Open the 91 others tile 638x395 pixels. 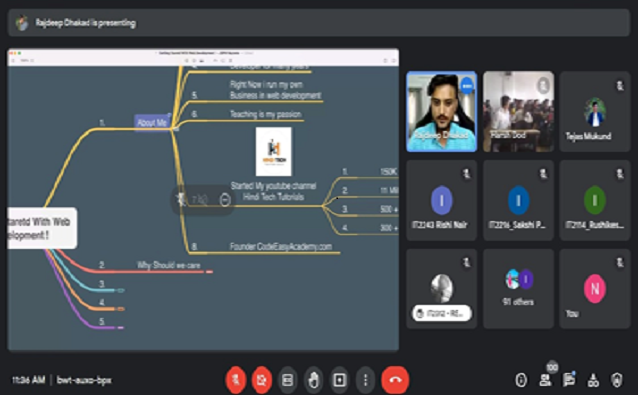tap(518, 288)
